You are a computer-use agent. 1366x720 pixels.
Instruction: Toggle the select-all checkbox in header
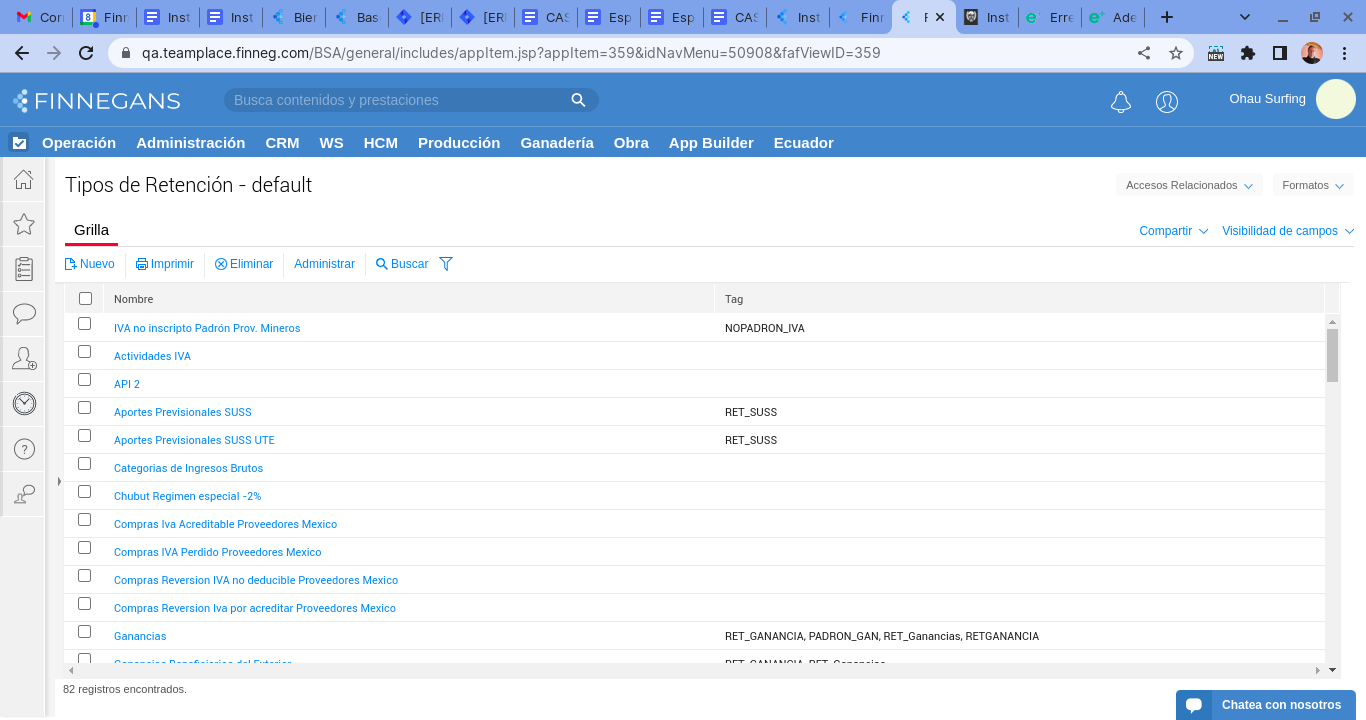pyautogui.click(x=85, y=298)
